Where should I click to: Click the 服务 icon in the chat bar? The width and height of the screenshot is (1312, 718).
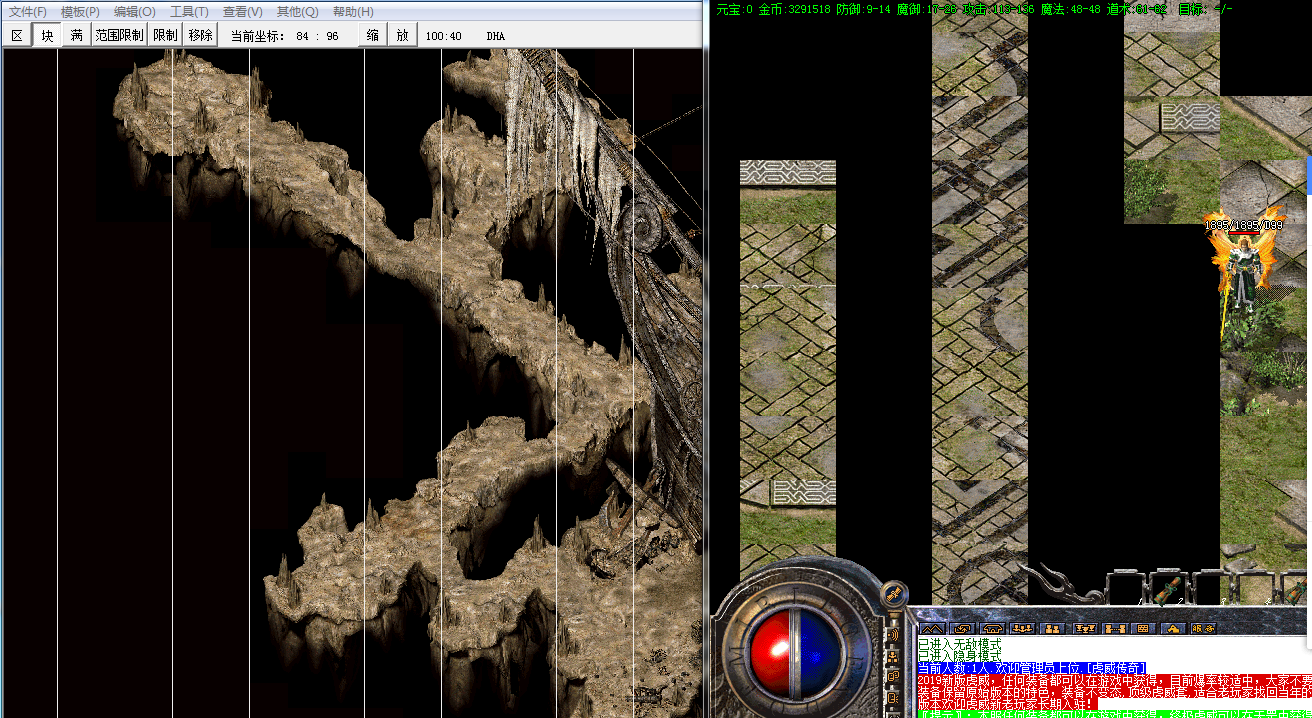pyautogui.click(x=1203, y=628)
